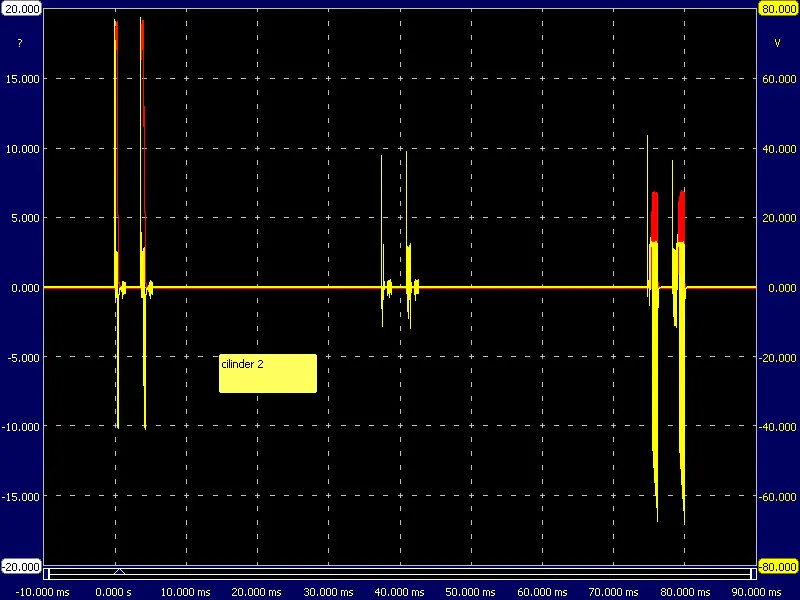Grab the left end handle of the horizontal scrollbar

click(46, 574)
